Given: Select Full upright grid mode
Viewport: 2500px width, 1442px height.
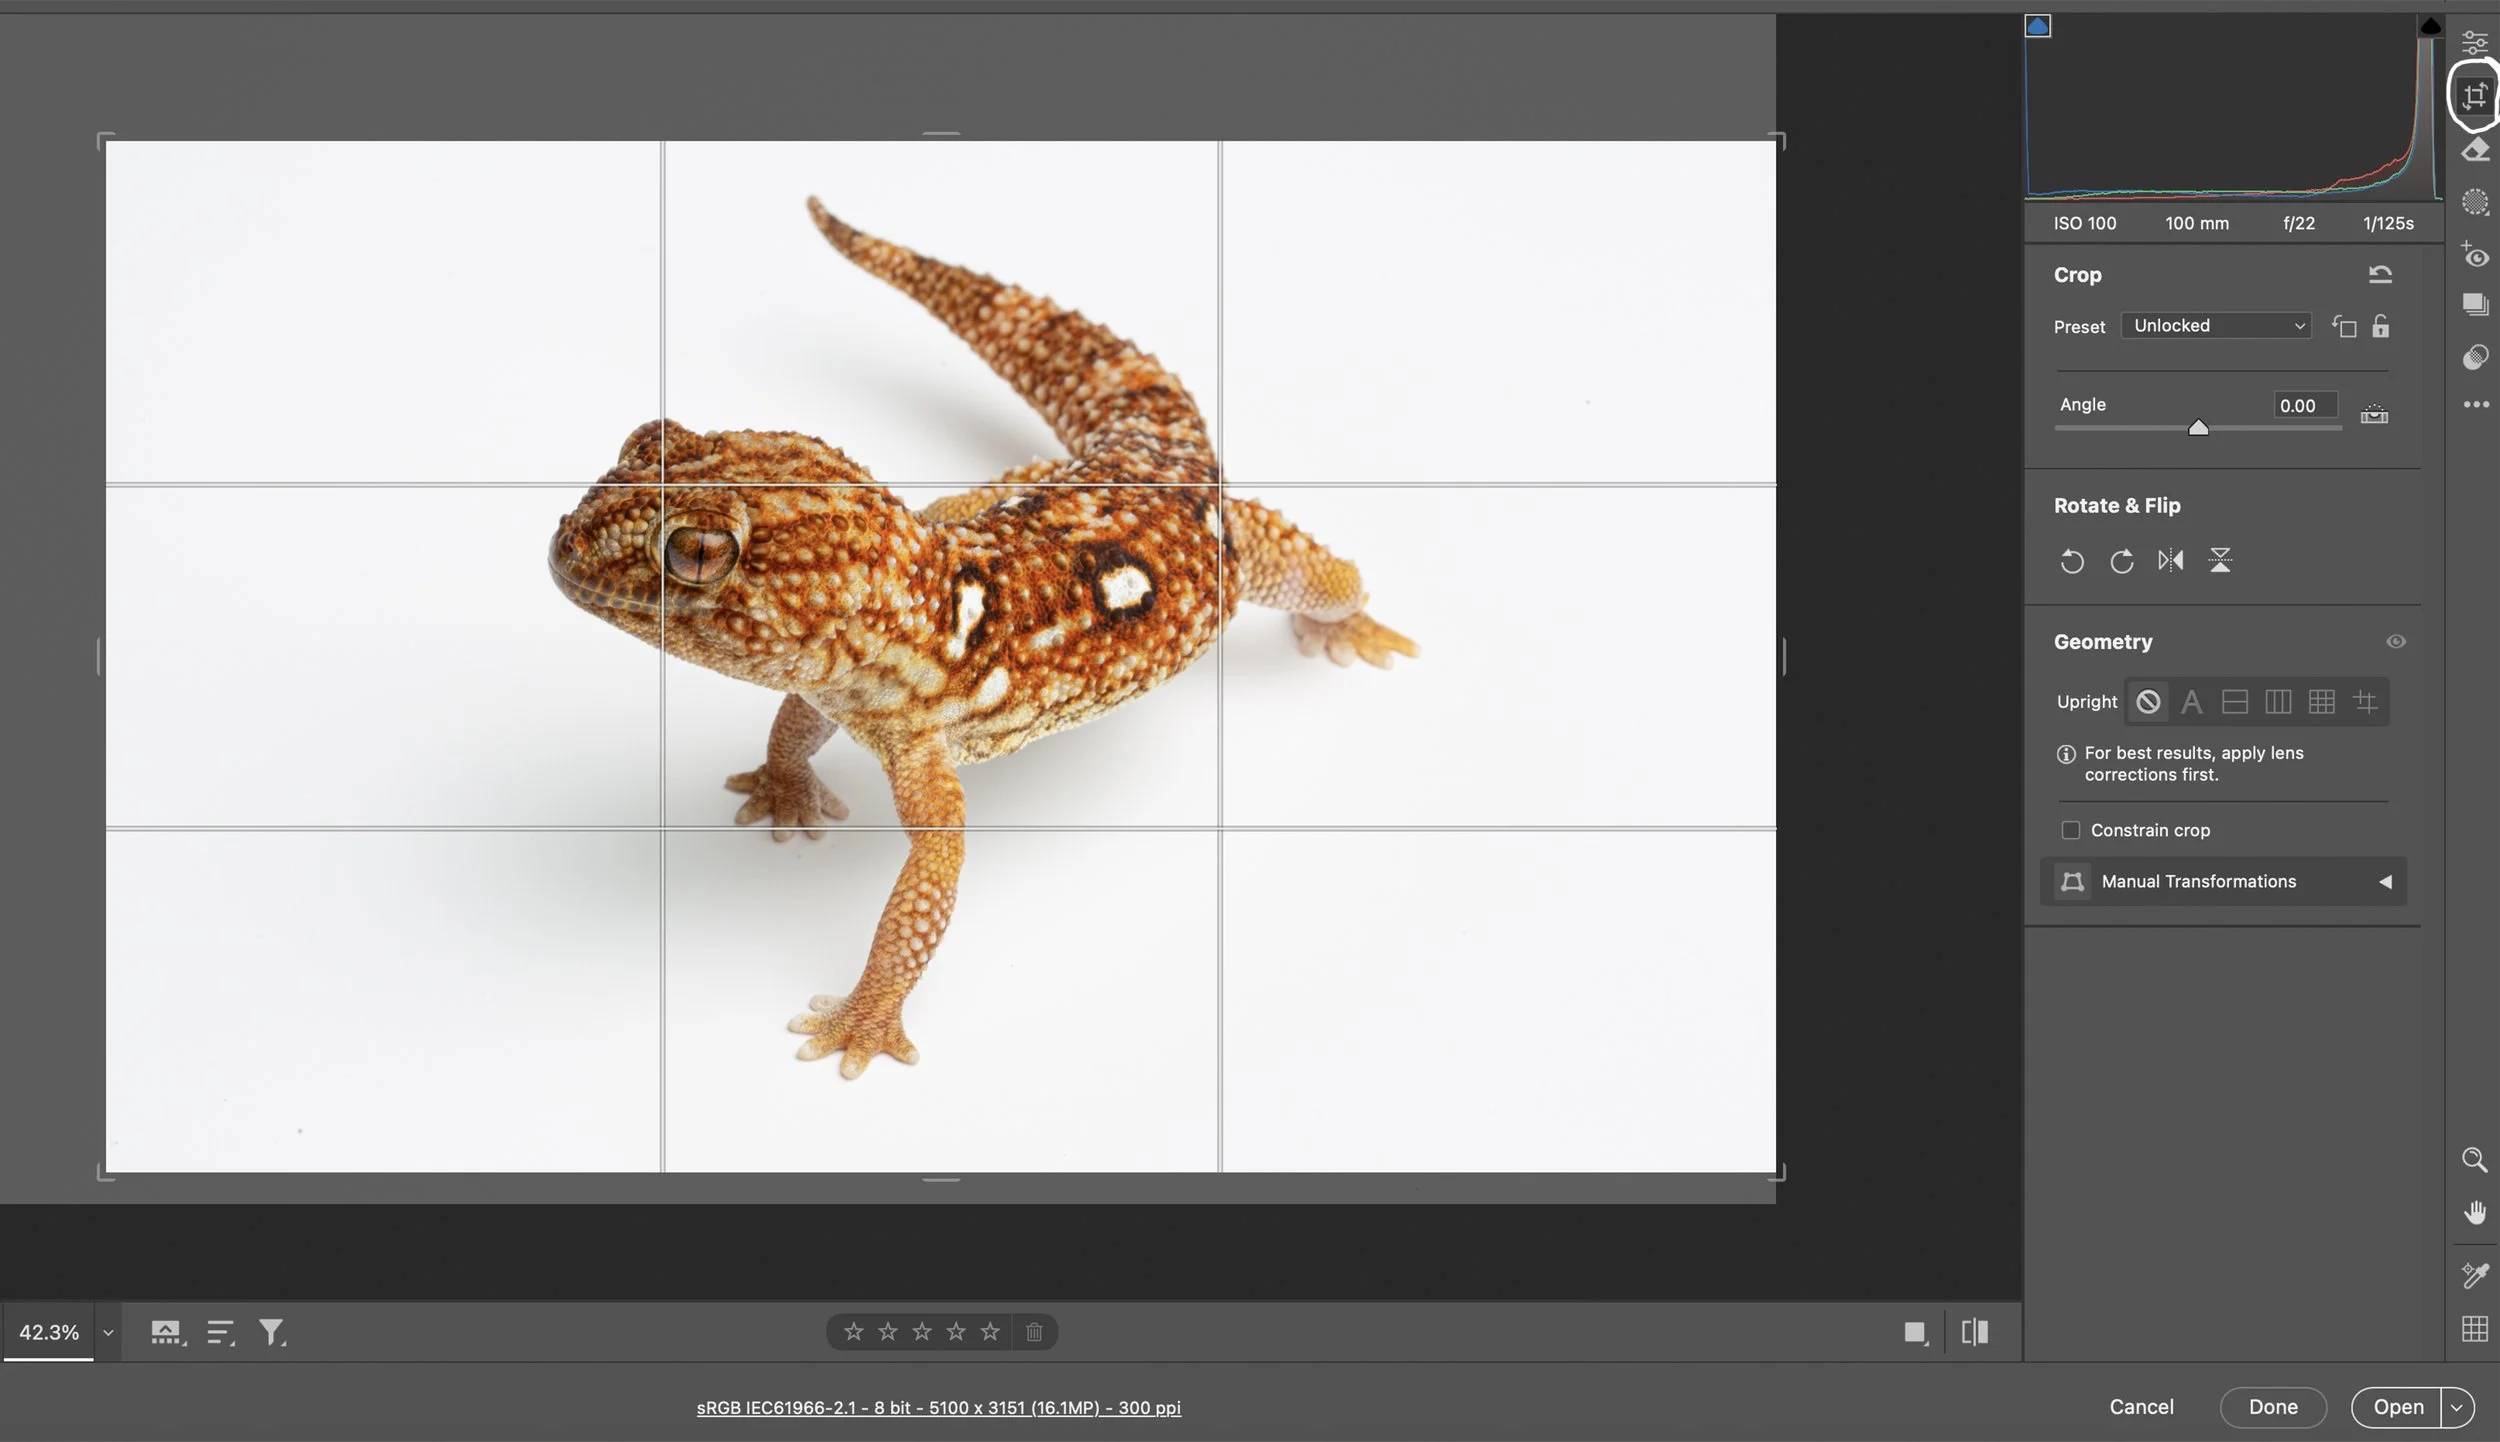Looking at the screenshot, I should pyautogui.click(x=2321, y=702).
